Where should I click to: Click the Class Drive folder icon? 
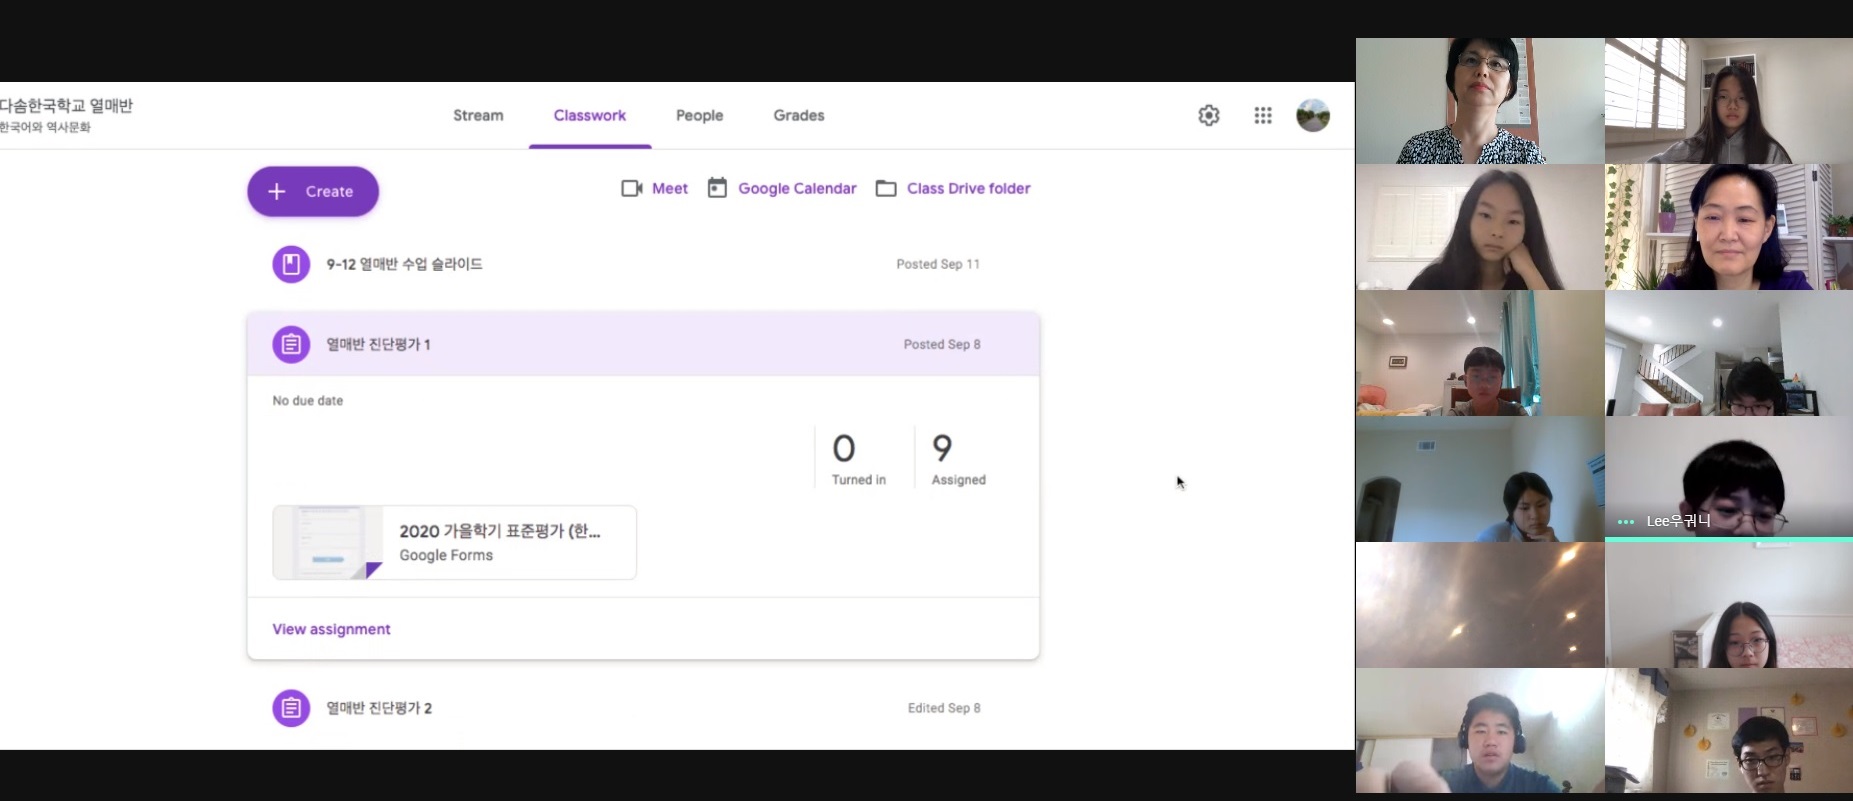click(886, 189)
